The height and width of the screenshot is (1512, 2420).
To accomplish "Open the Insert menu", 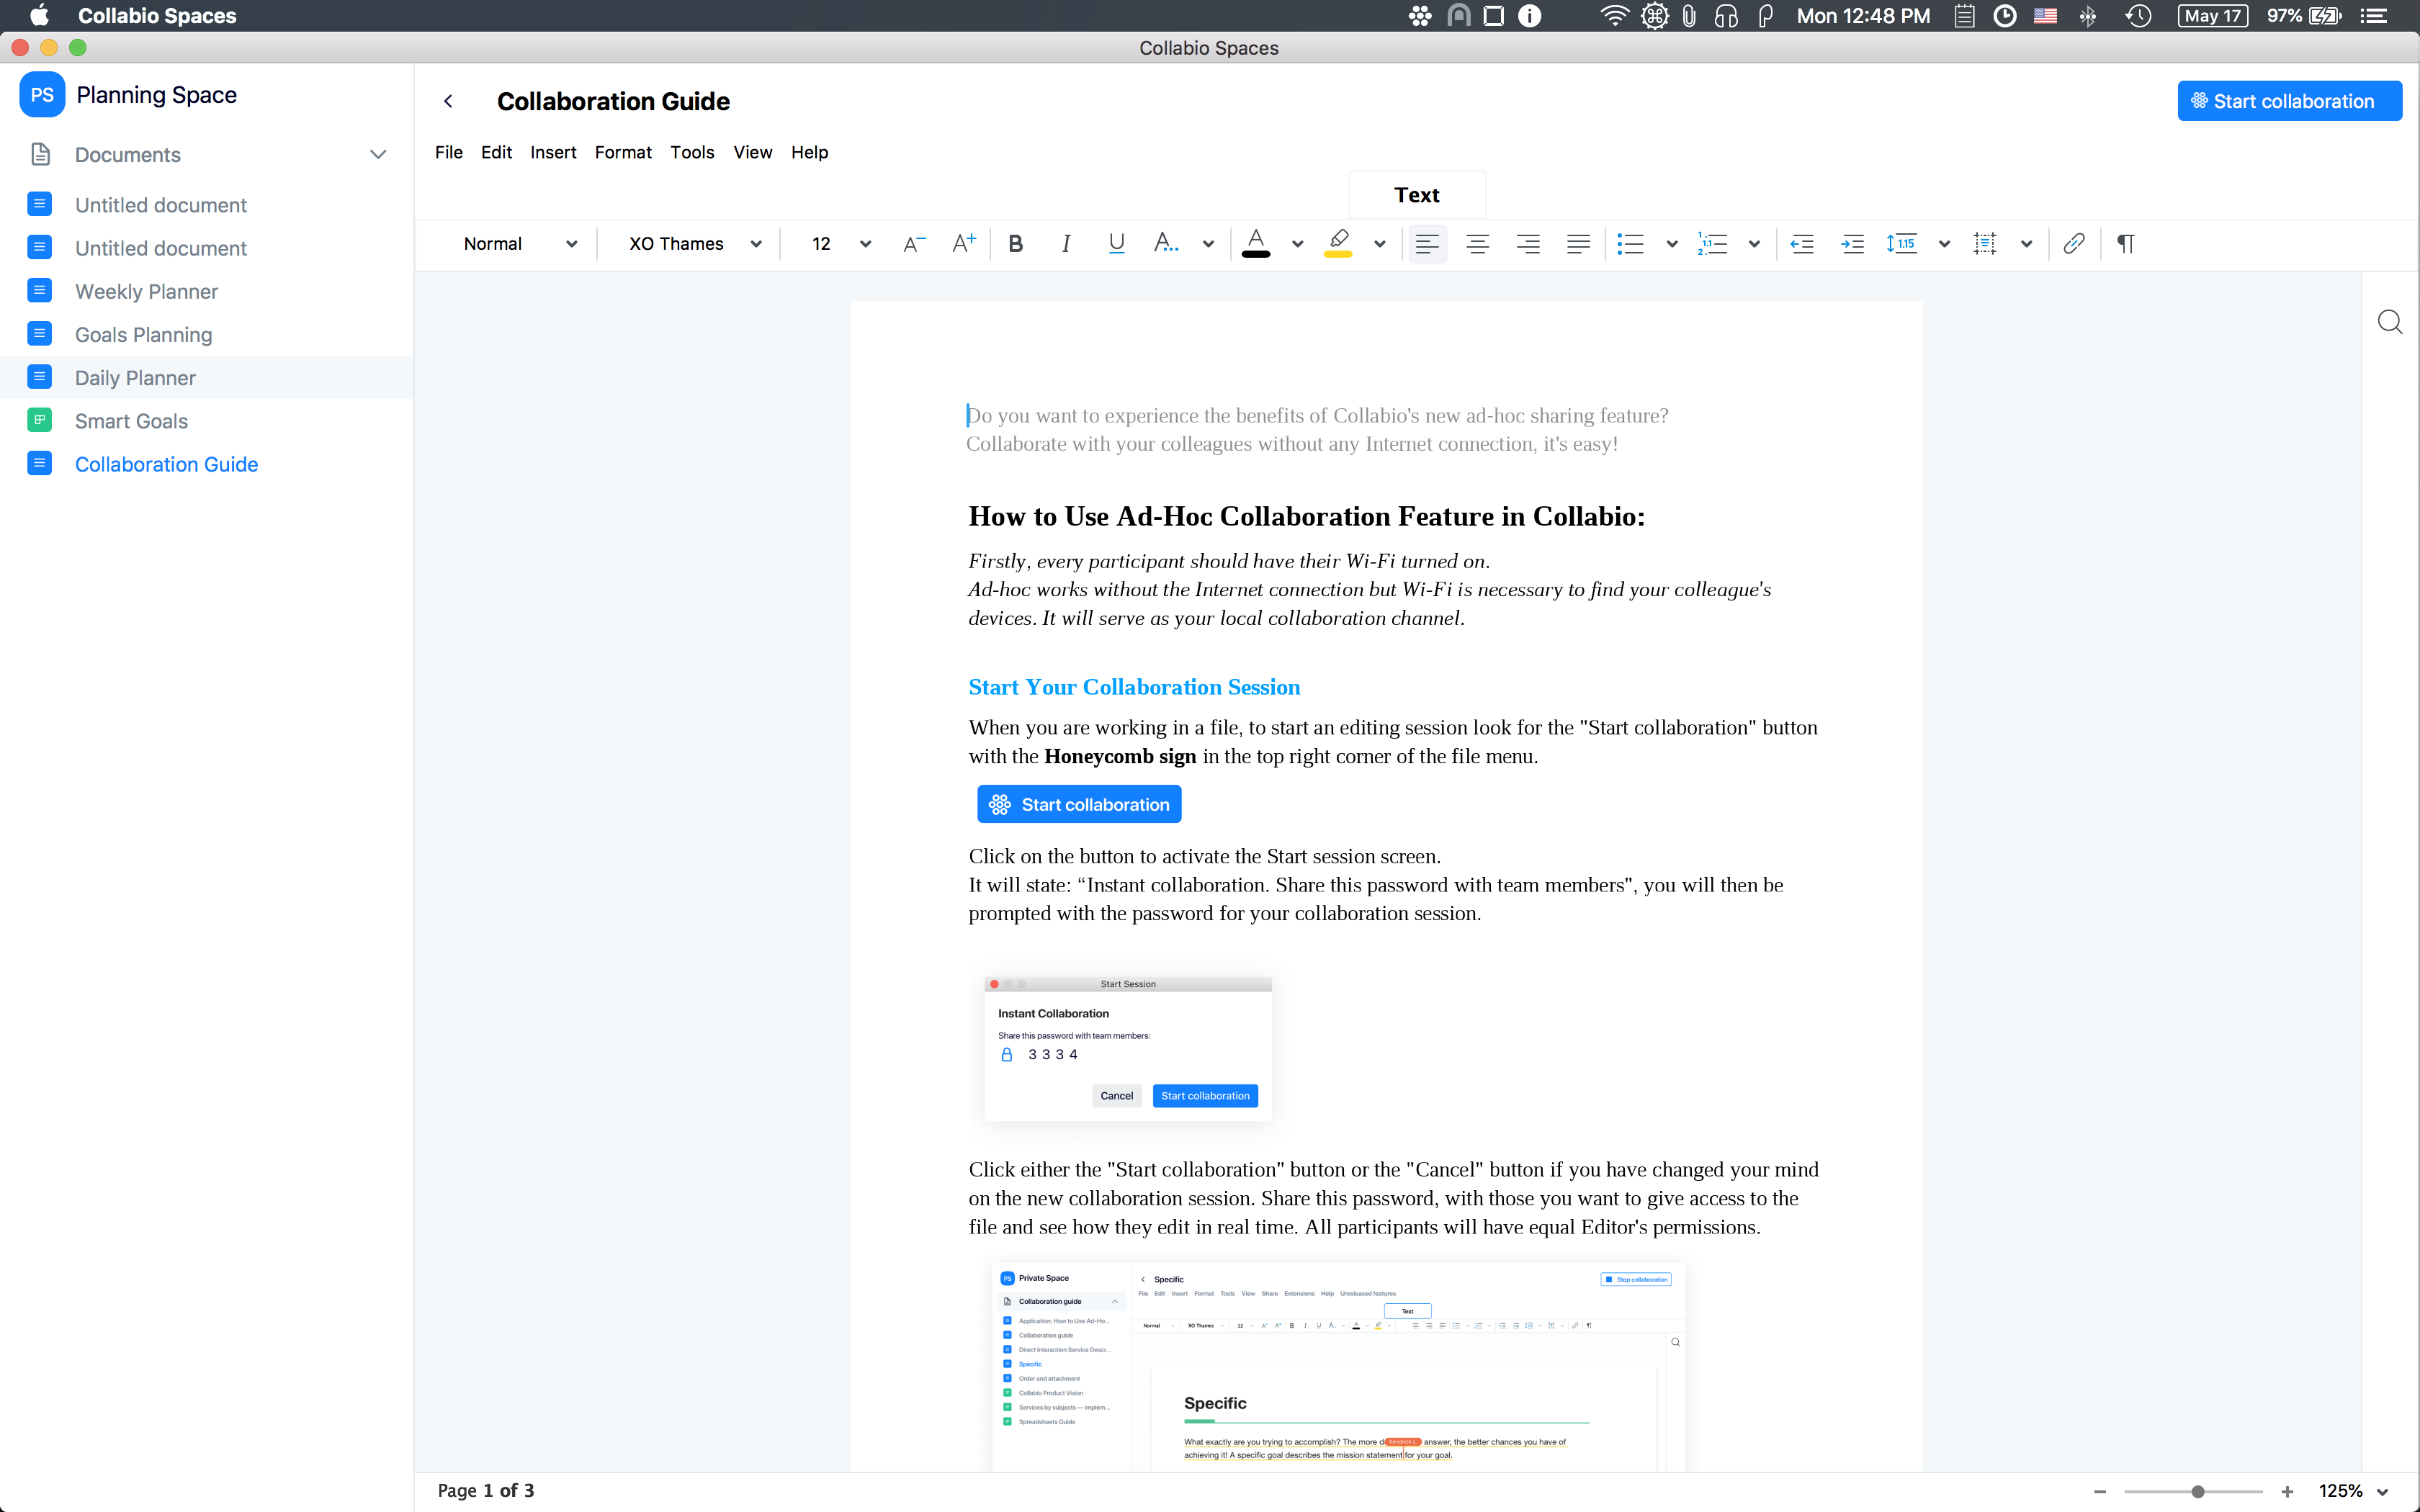I will click(x=553, y=152).
